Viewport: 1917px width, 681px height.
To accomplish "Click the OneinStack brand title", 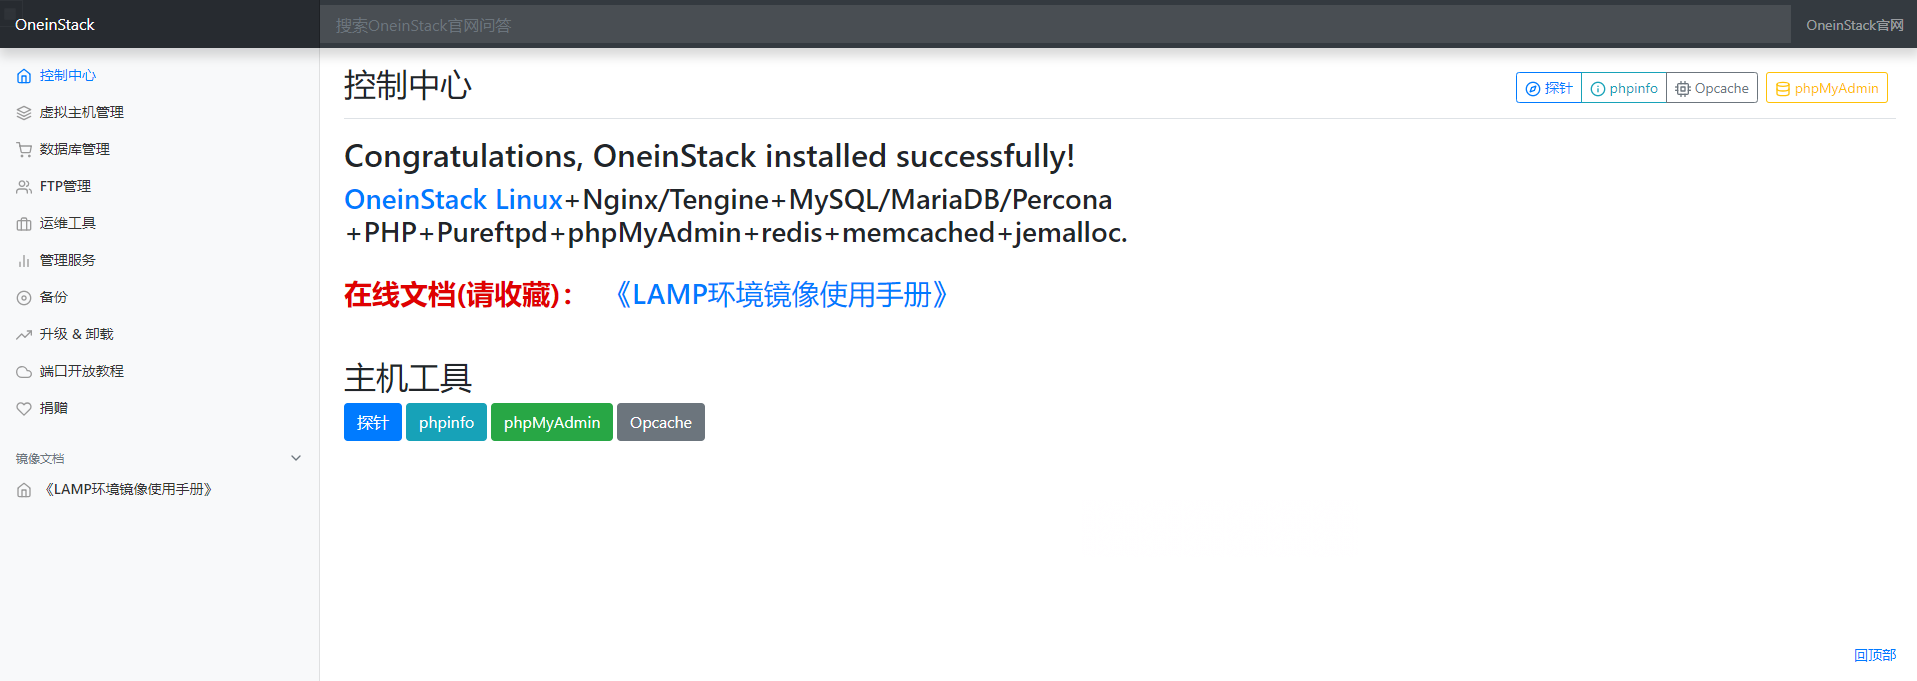I will click(x=55, y=25).
